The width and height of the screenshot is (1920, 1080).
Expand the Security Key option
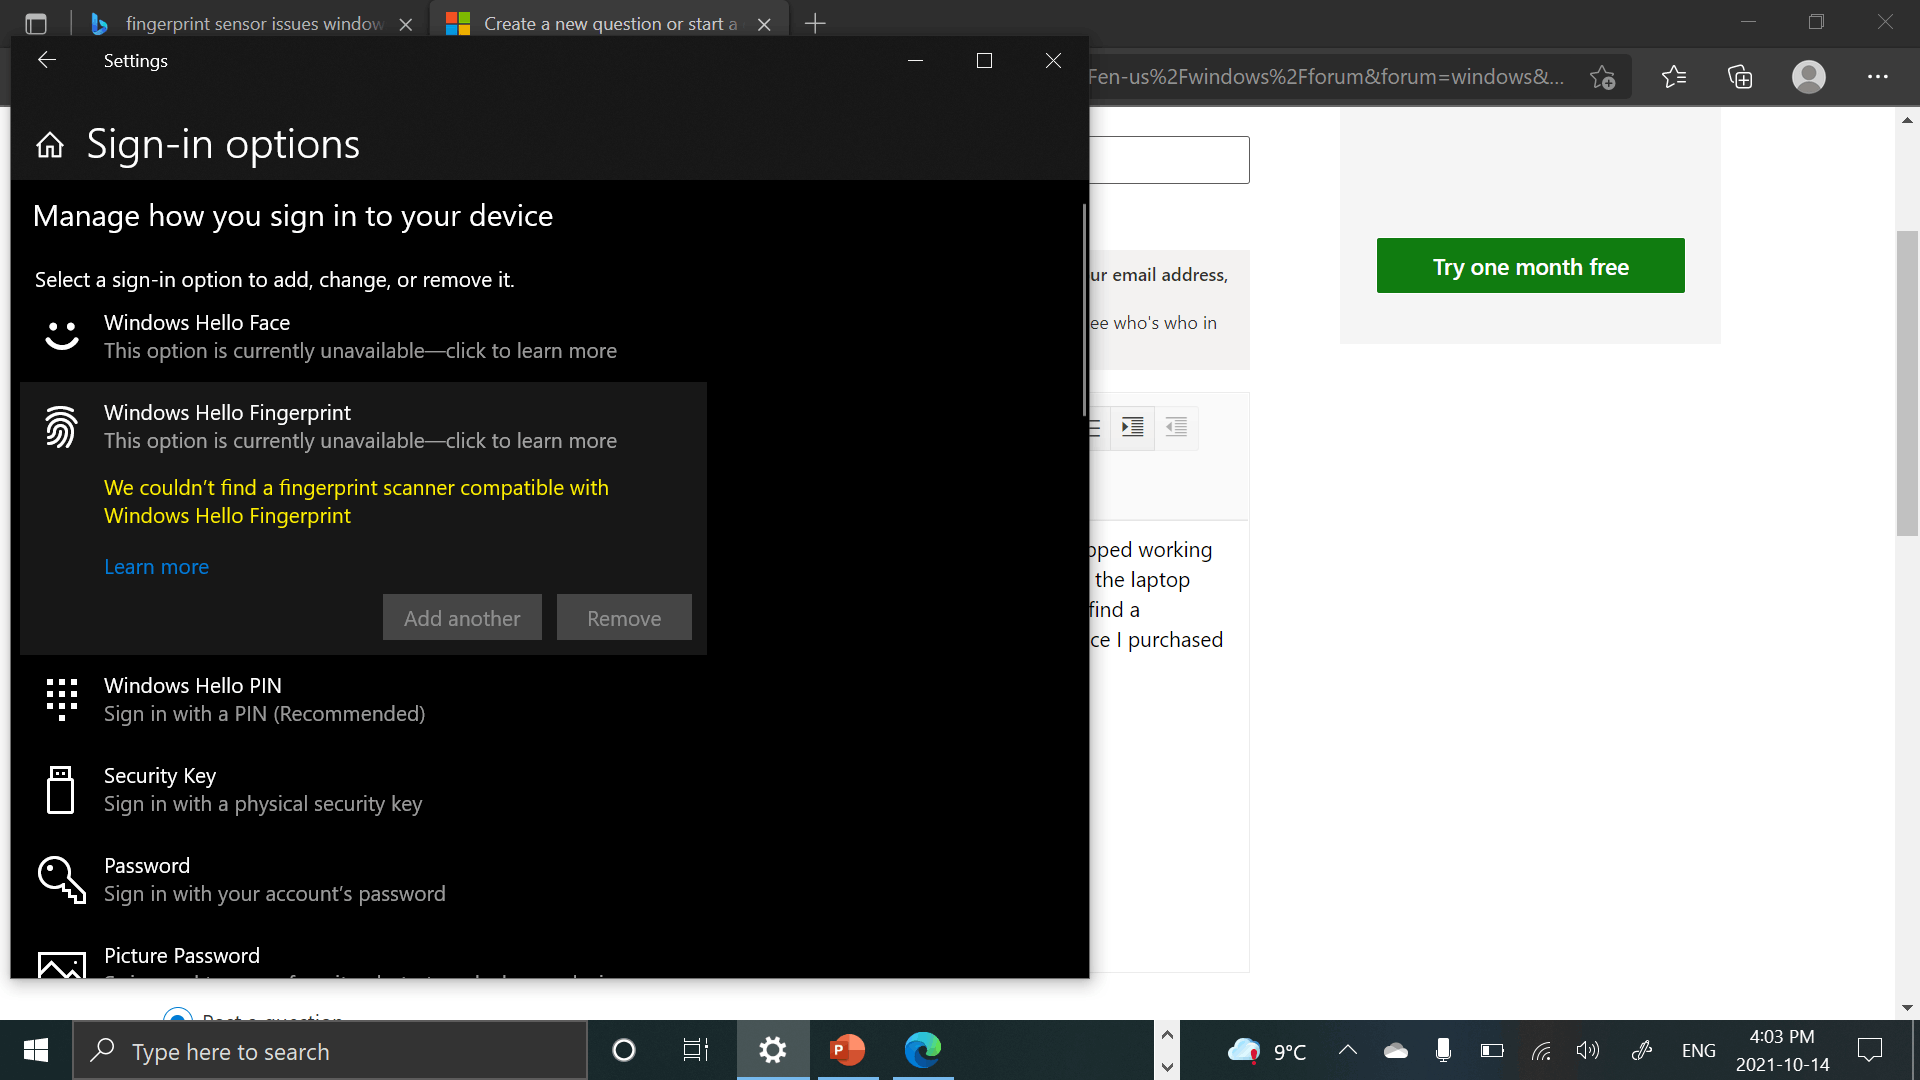(x=363, y=790)
